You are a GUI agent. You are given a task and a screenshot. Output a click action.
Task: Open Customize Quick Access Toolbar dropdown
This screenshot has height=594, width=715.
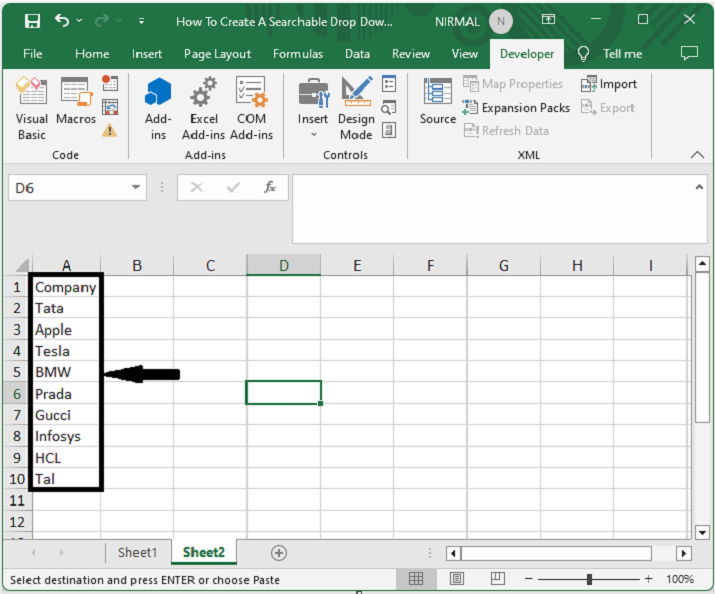[x=141, y=21]
